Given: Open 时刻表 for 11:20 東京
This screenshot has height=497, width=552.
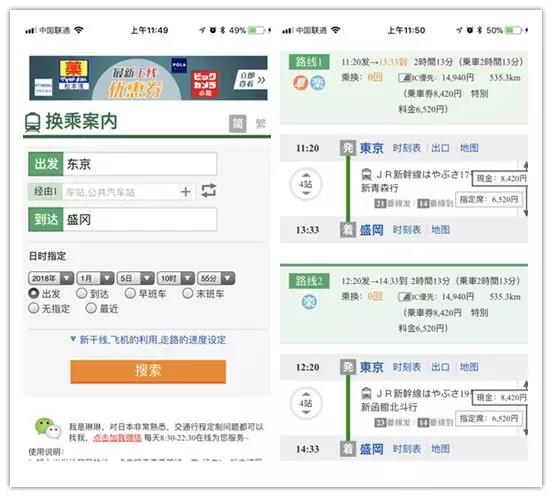Looking at the screenshot, I should 407,148.
